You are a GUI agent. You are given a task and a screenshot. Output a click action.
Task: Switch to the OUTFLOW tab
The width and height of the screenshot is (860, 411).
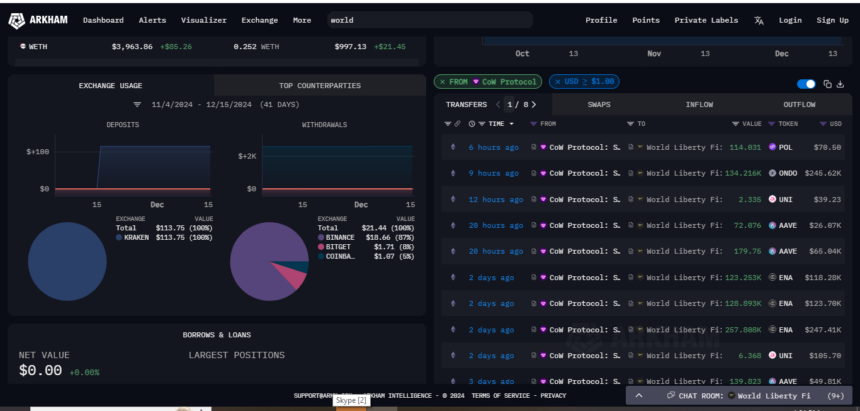[x=799, y=104]
